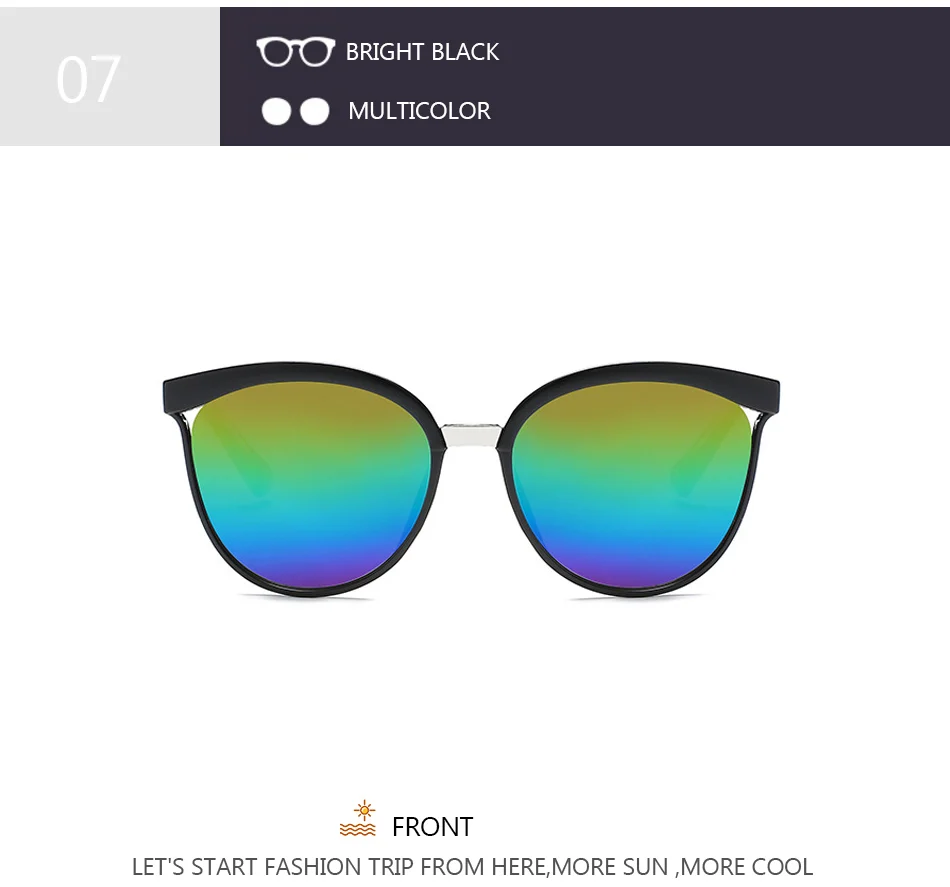The height and width of the screenshot is (887, 950).
Task: Click the fashion trip slogan text
Action: (473, 867)
